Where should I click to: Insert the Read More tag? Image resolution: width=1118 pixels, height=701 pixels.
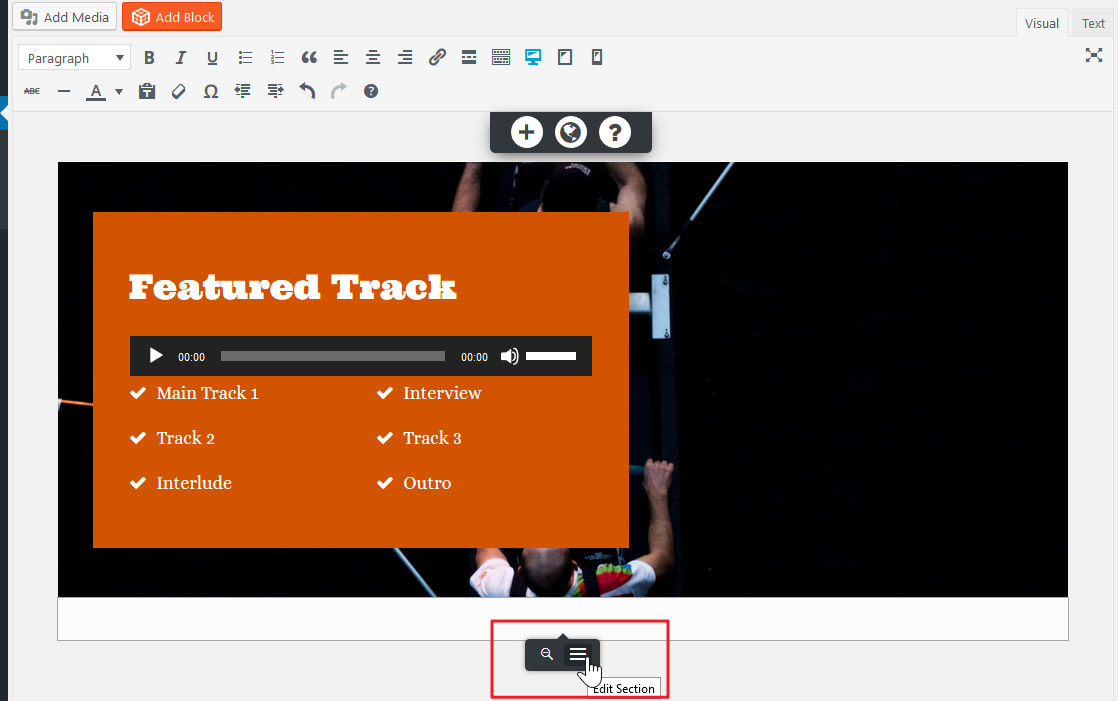[468, 58]
